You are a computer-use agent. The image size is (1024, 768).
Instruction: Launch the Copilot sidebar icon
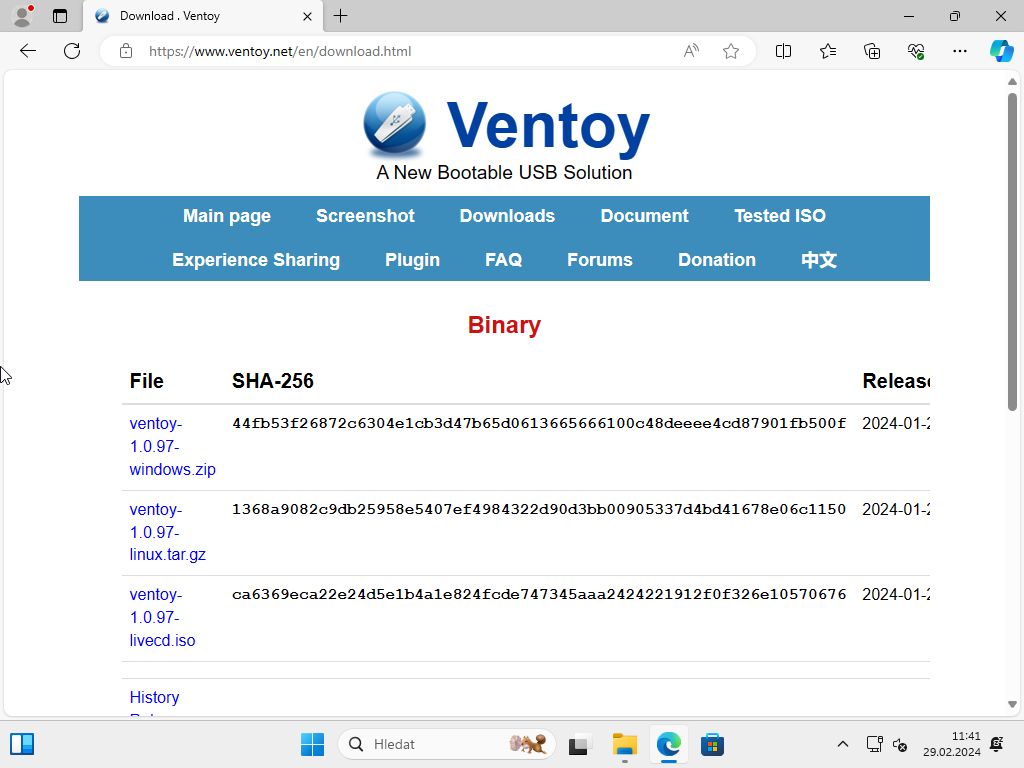pyautogui.click(x=1001, y=51)
